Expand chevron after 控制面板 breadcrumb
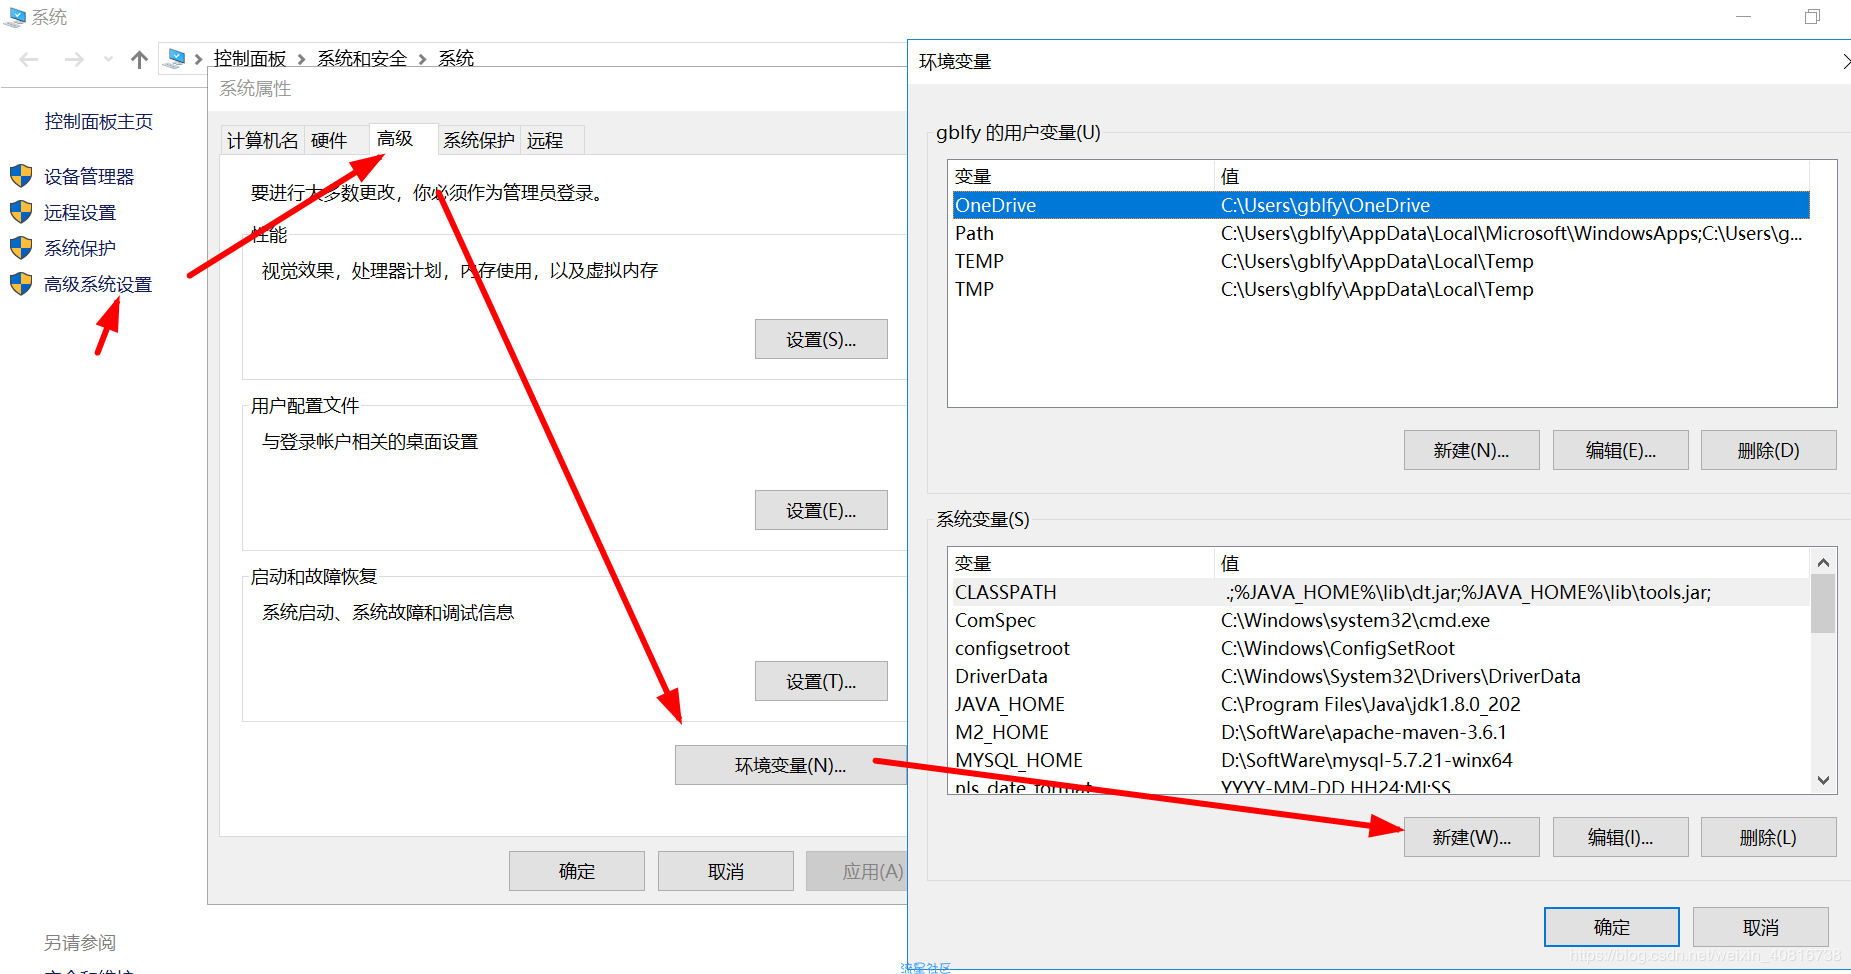The image size is (1851, 974). [x=301, y=60]
